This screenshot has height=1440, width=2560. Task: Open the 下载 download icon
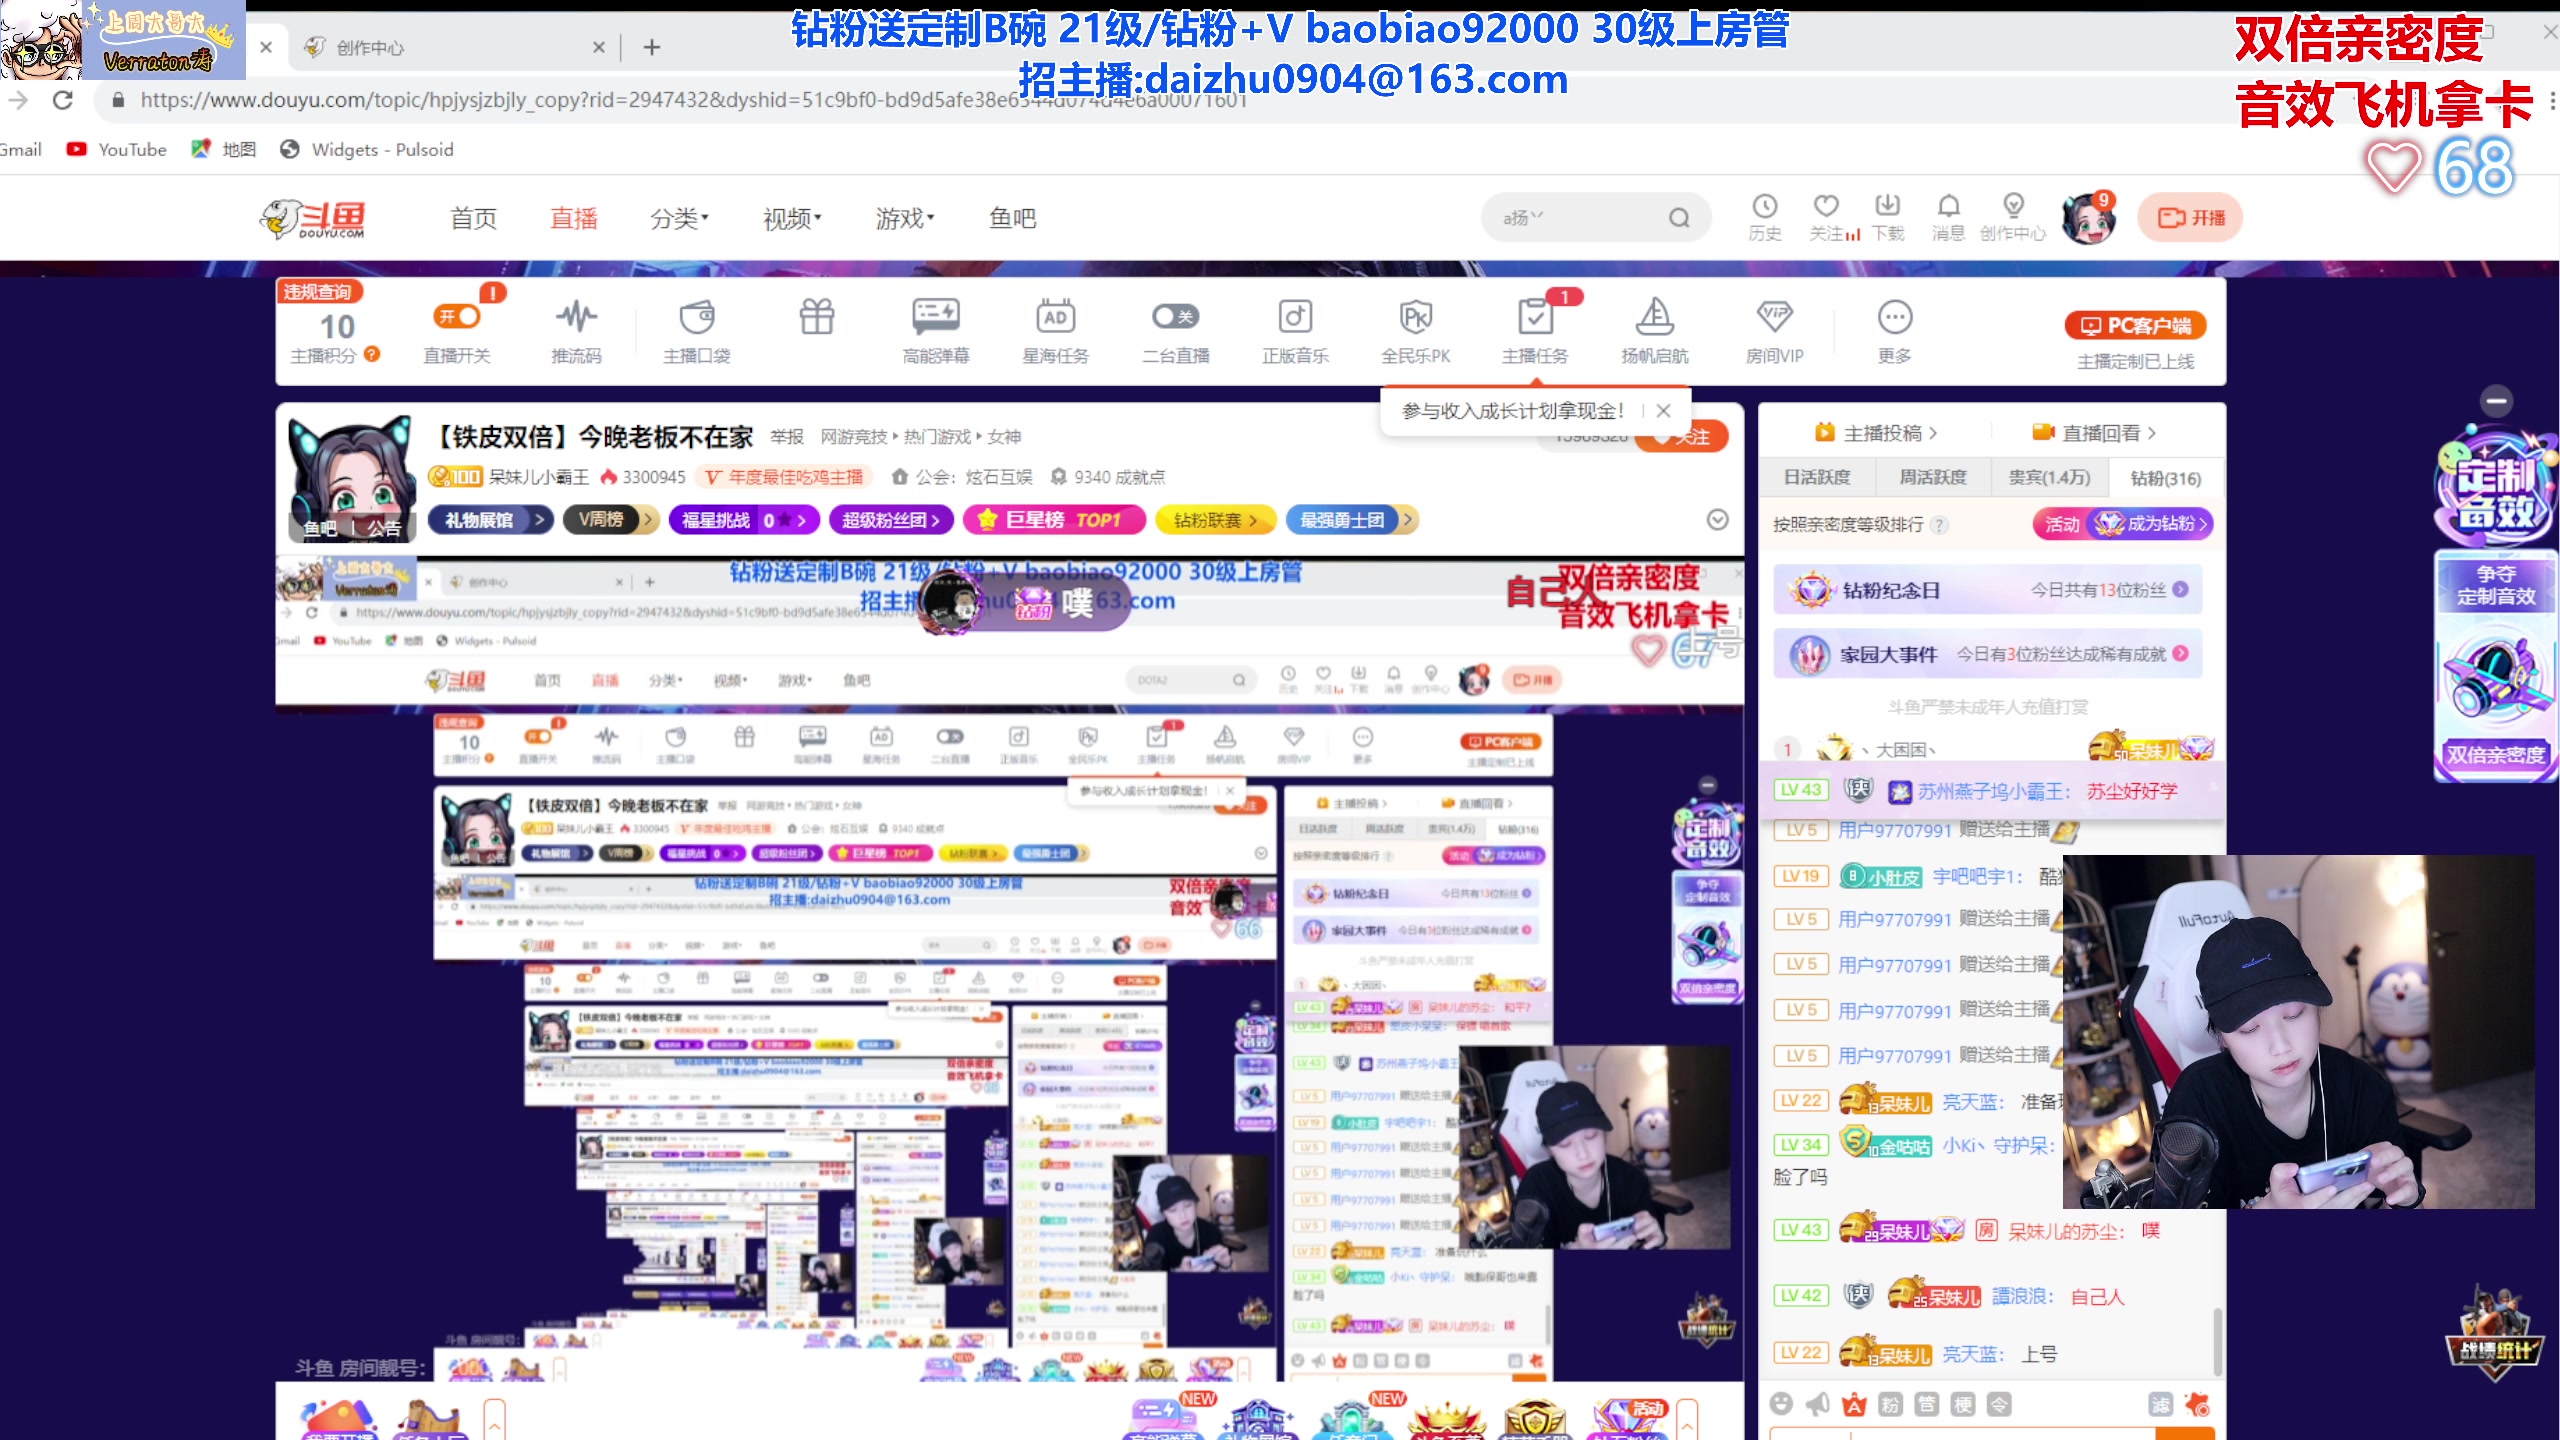point(1888,217)
